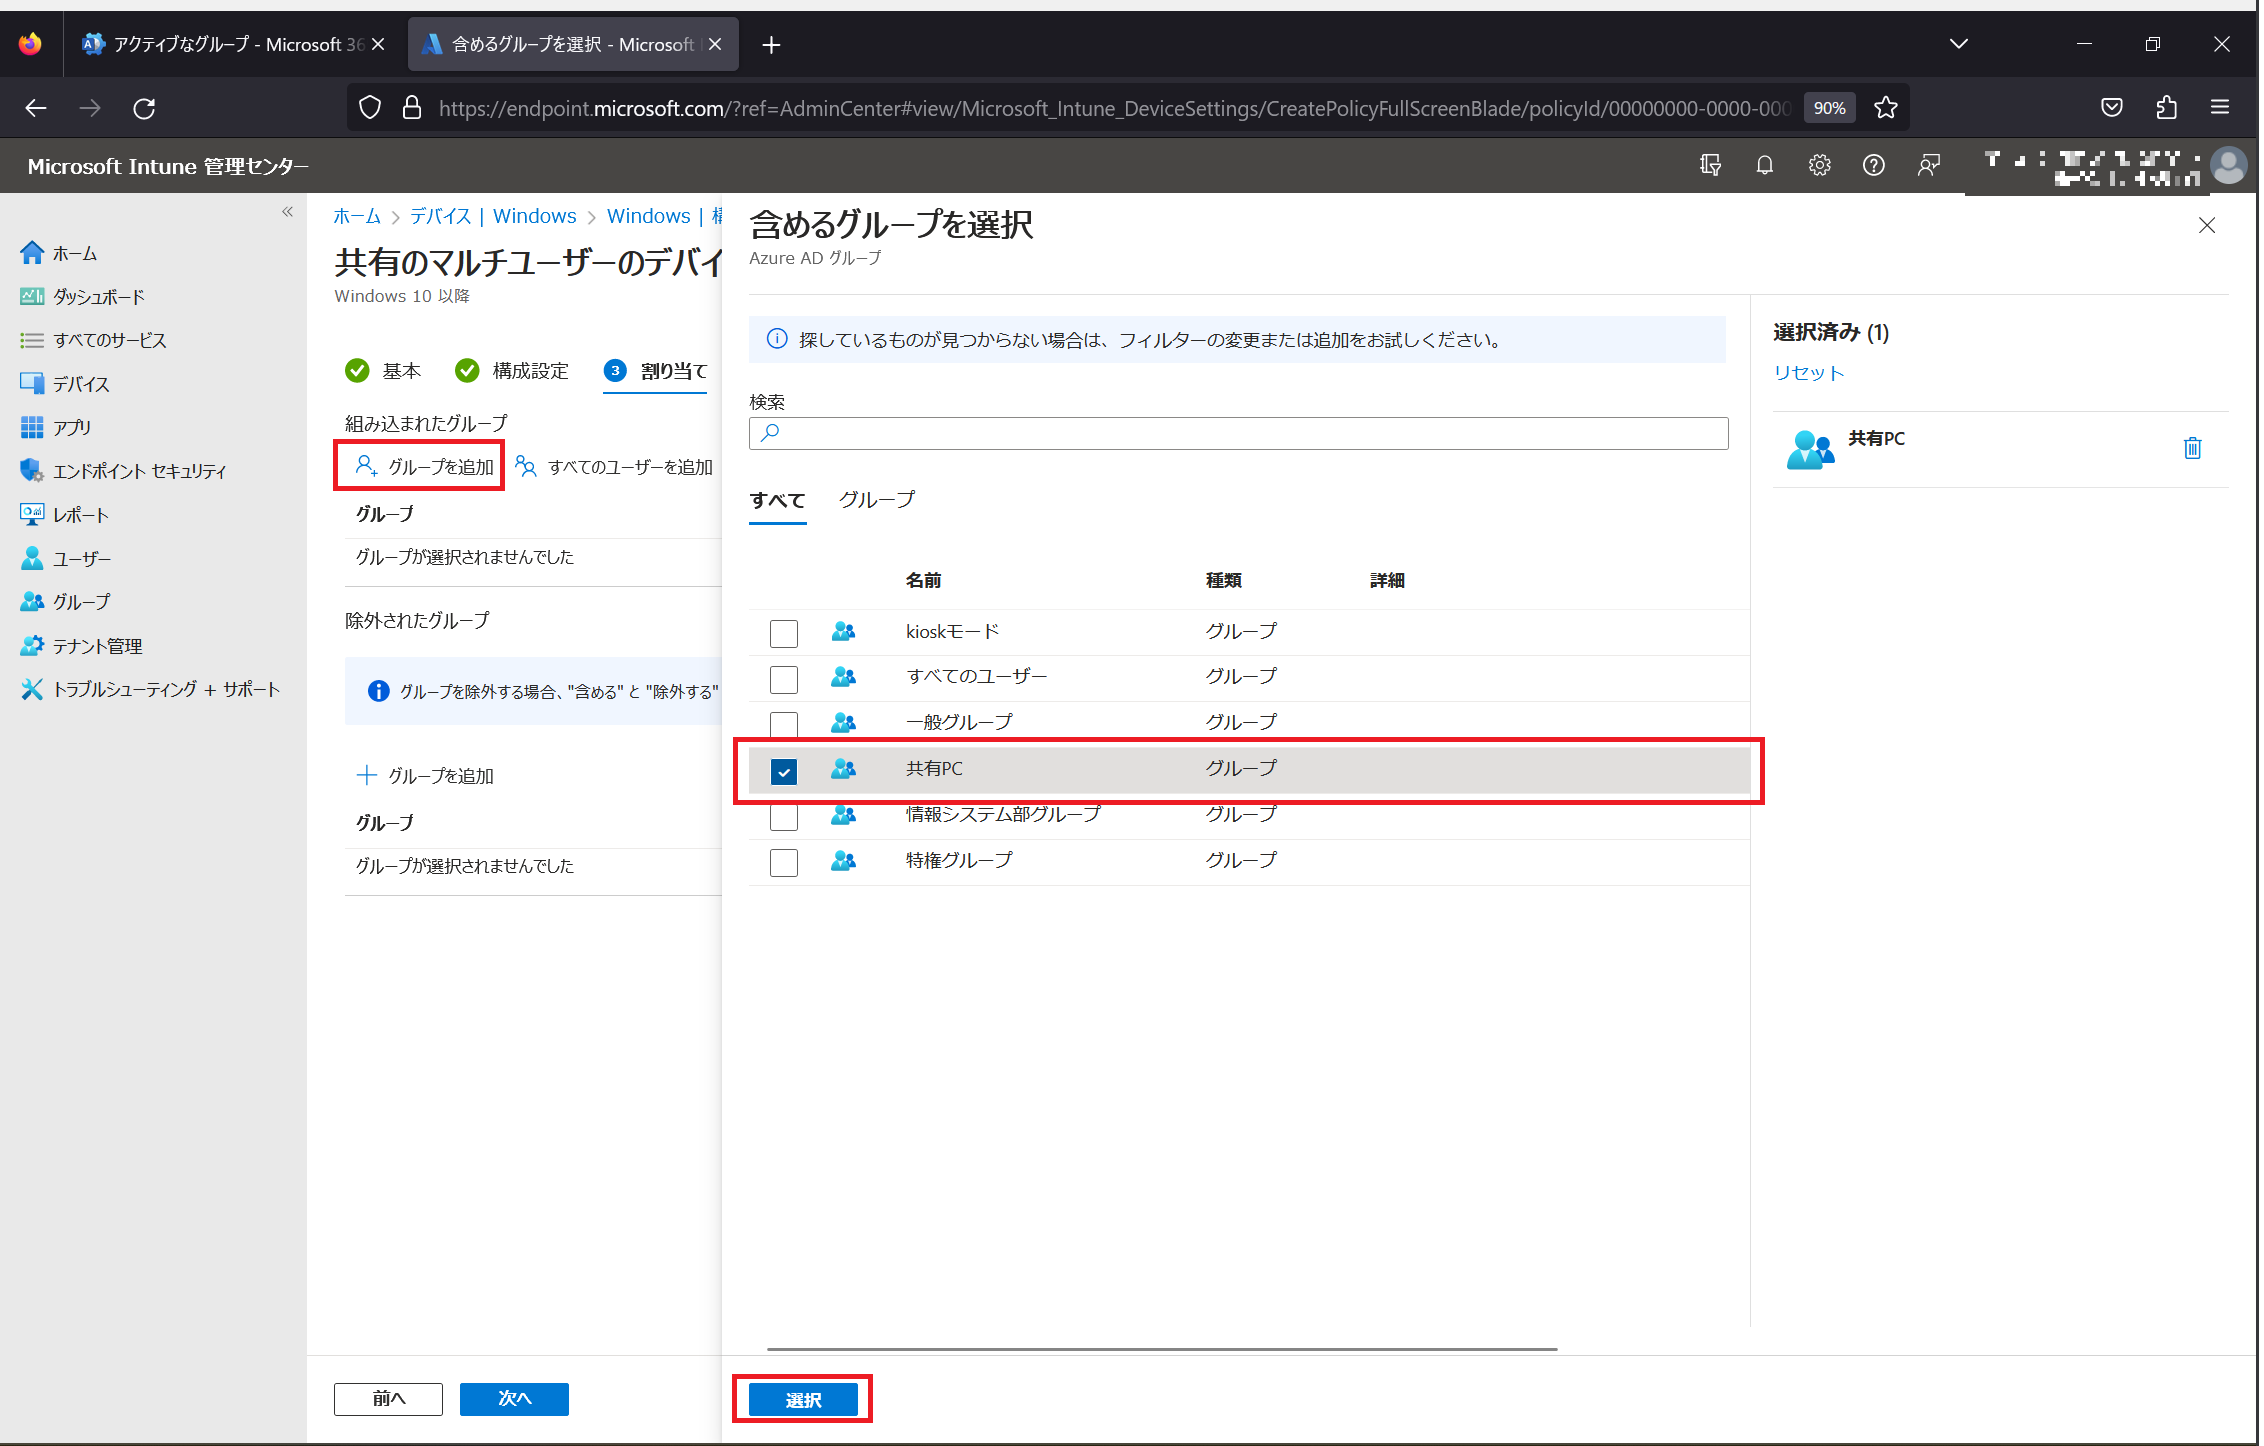This screenshot has height=1446, width=2264.
Task: Open Reports (レポート) in sidebar
Action: 65,515
